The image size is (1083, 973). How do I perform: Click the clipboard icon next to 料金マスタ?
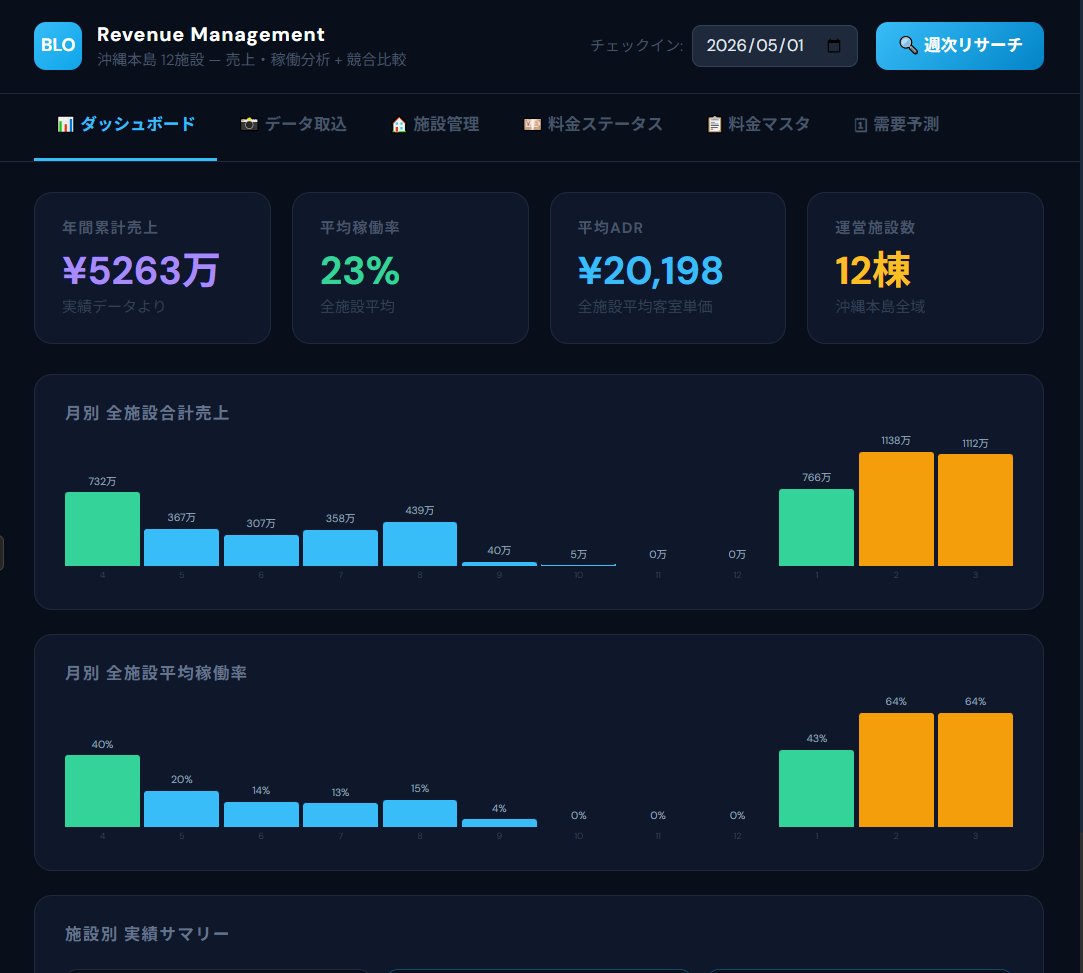(x=715, y=124)
